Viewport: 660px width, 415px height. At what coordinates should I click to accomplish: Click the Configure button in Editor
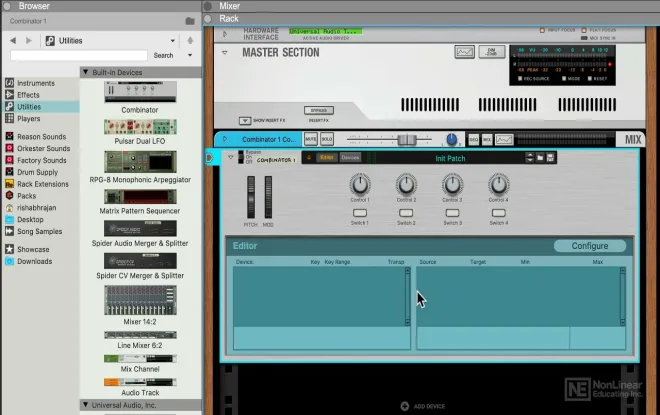click(x=590, y=246)
